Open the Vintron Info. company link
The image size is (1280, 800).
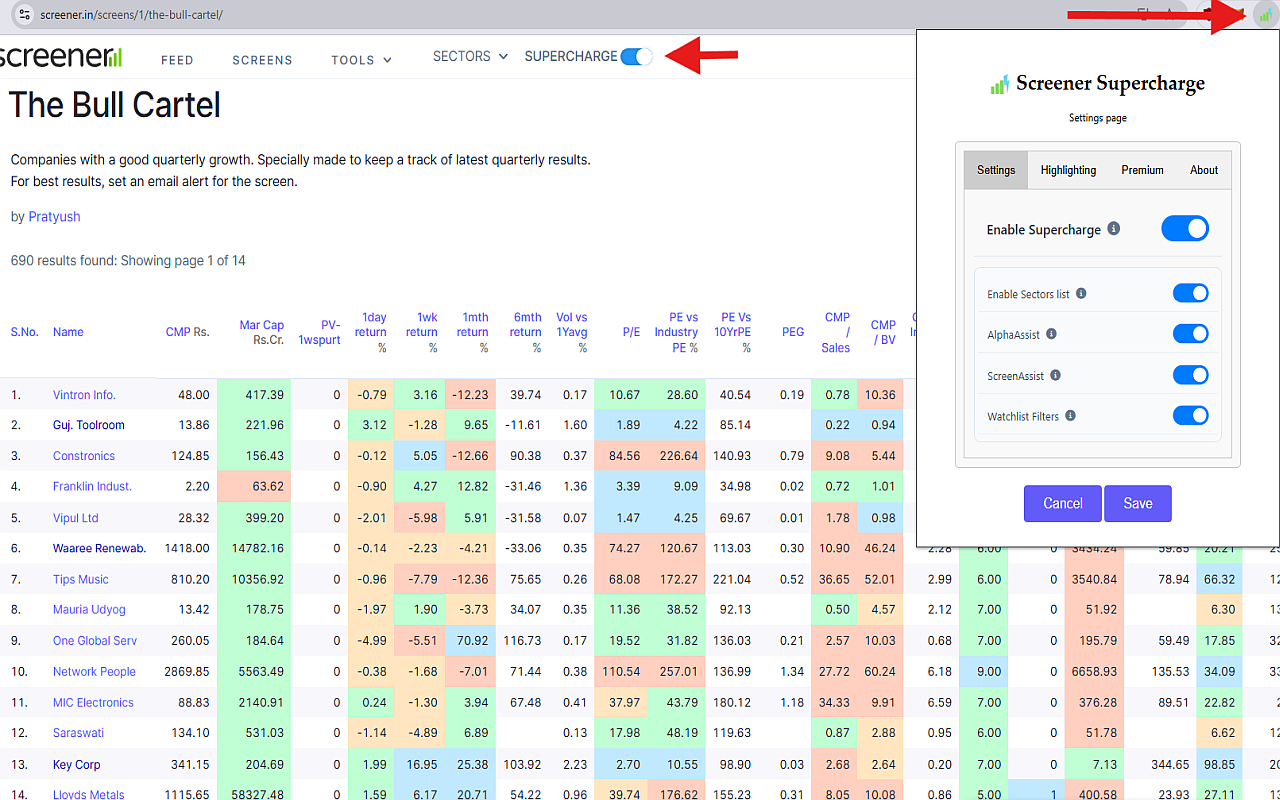click(x=84, y=395)
